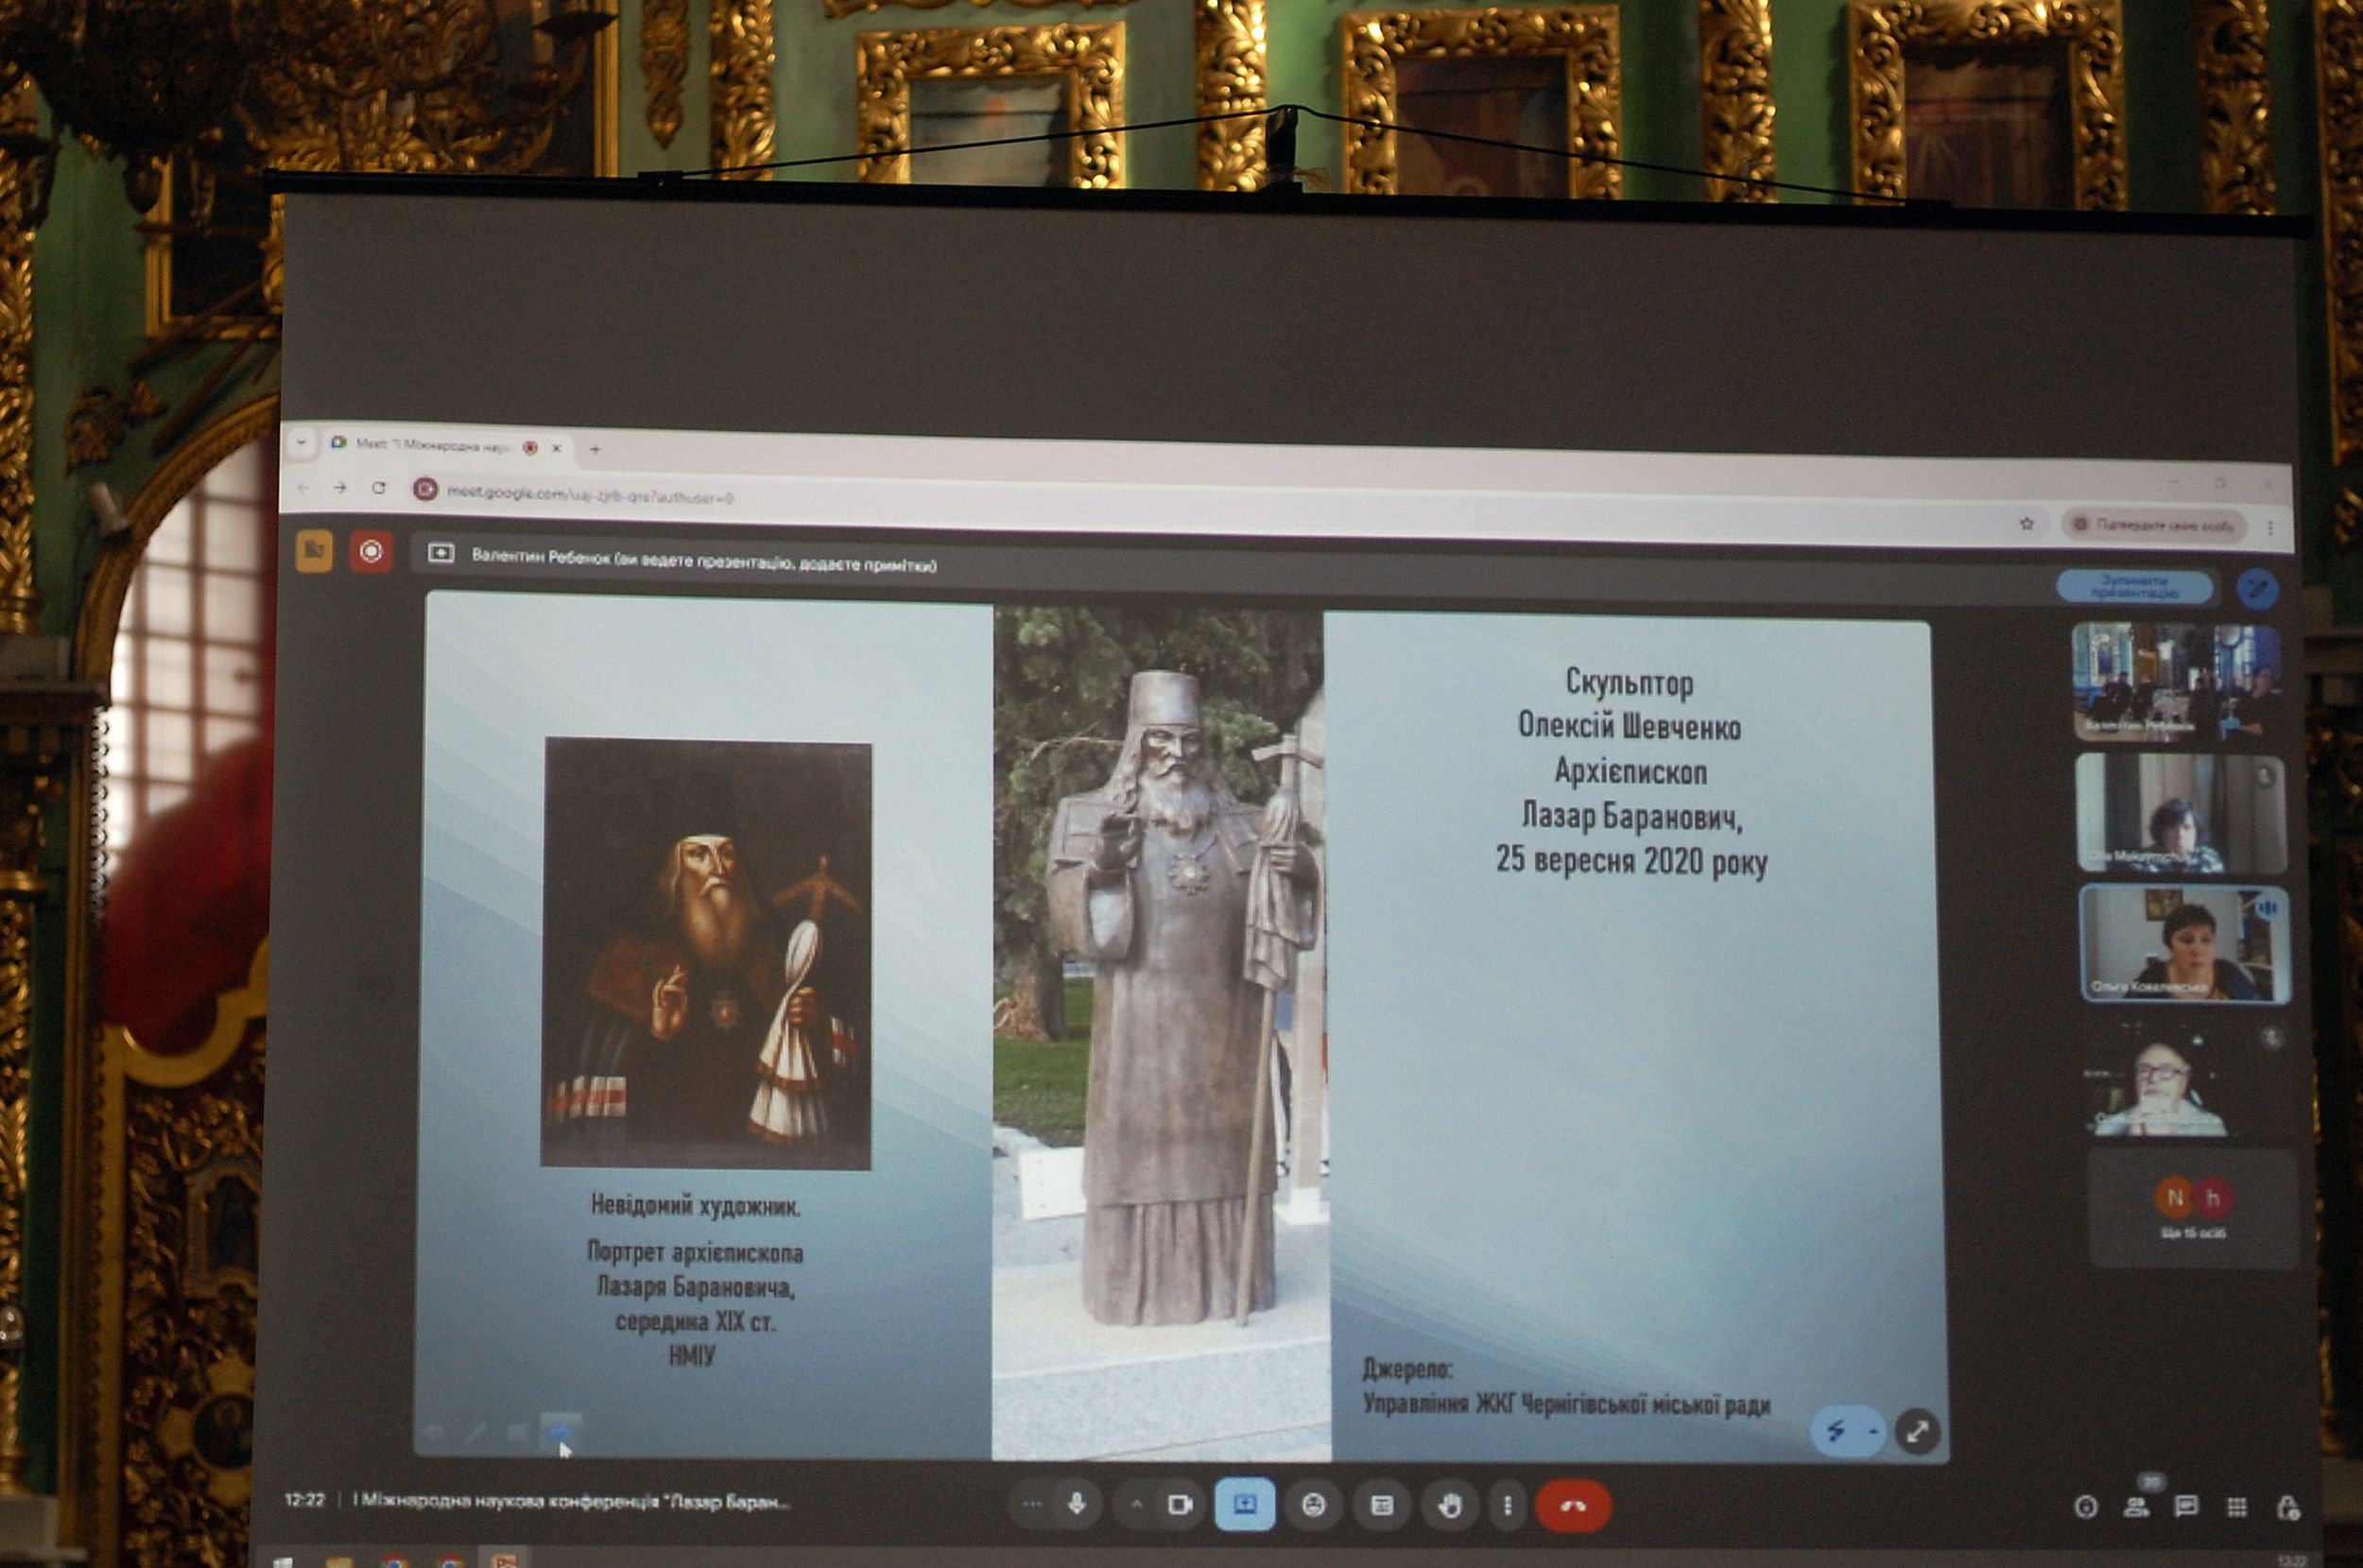Viewport: 2363px width, 1568px height.
Task: Bookmark this page with the star
Action: click(2027, 523)
